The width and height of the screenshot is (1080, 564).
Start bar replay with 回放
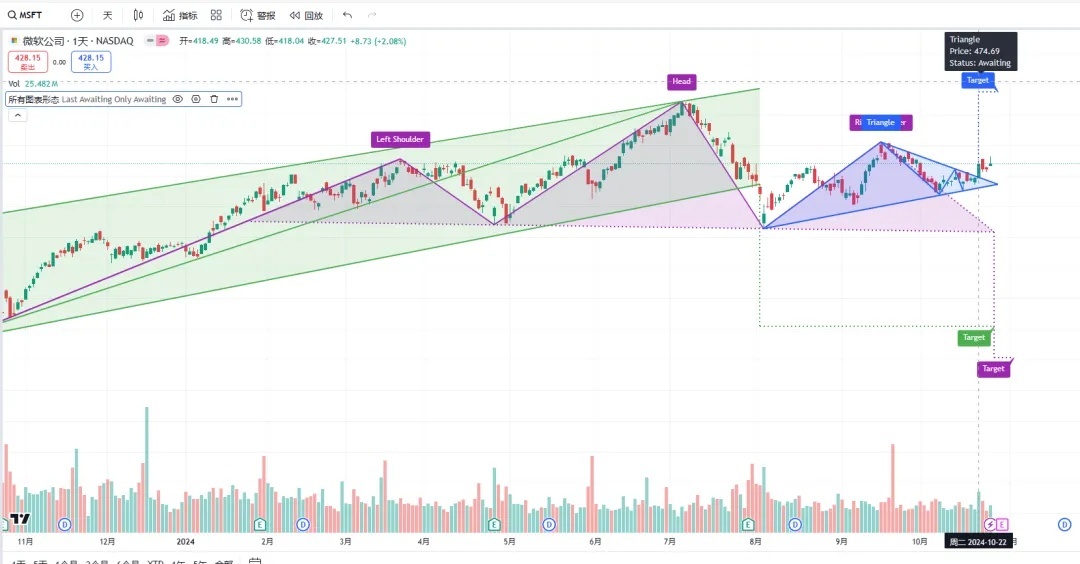tap(306, 15)
